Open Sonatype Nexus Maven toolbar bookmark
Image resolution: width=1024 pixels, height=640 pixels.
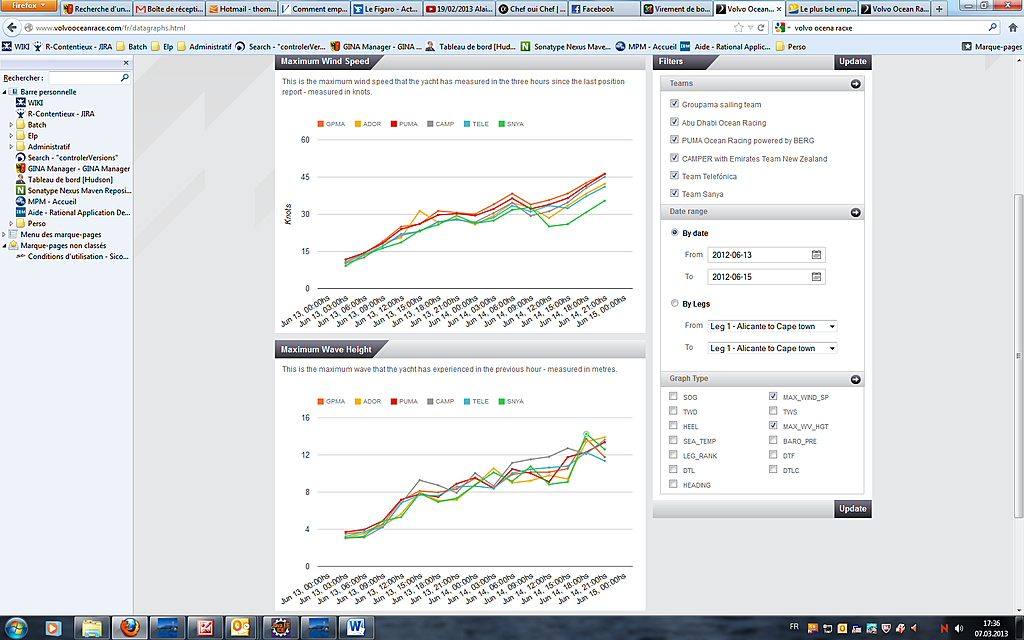(x=566, y=46)
